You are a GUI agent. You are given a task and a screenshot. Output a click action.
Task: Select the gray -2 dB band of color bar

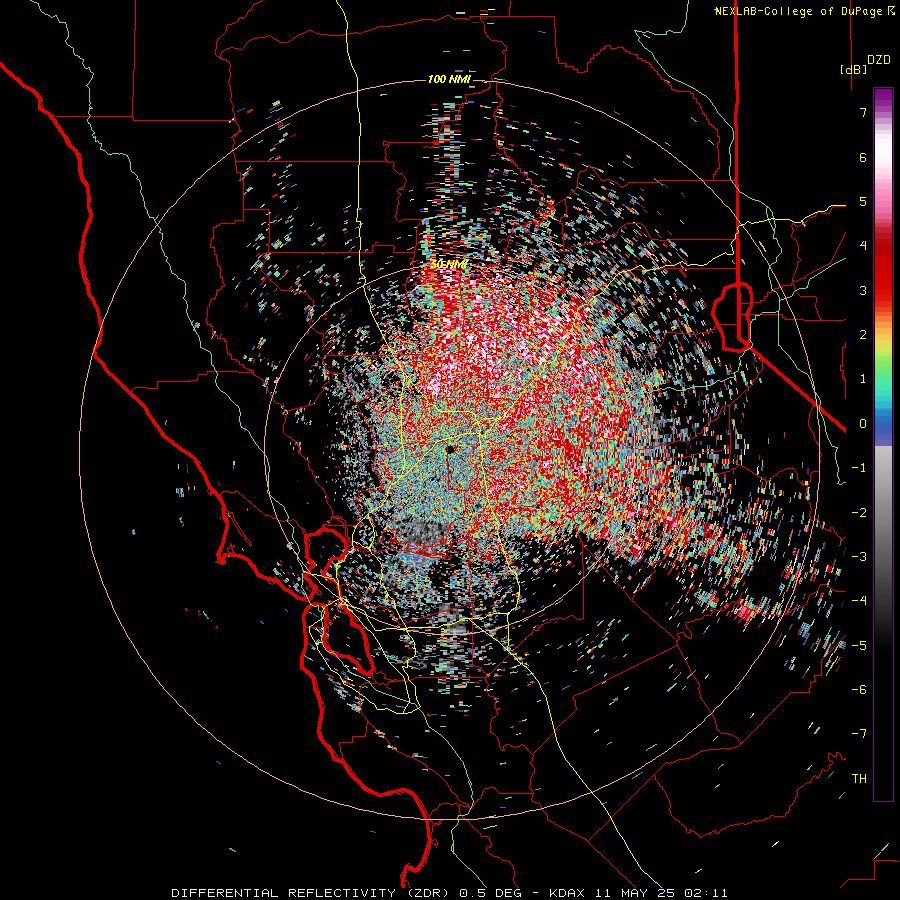tap(883, 512)
